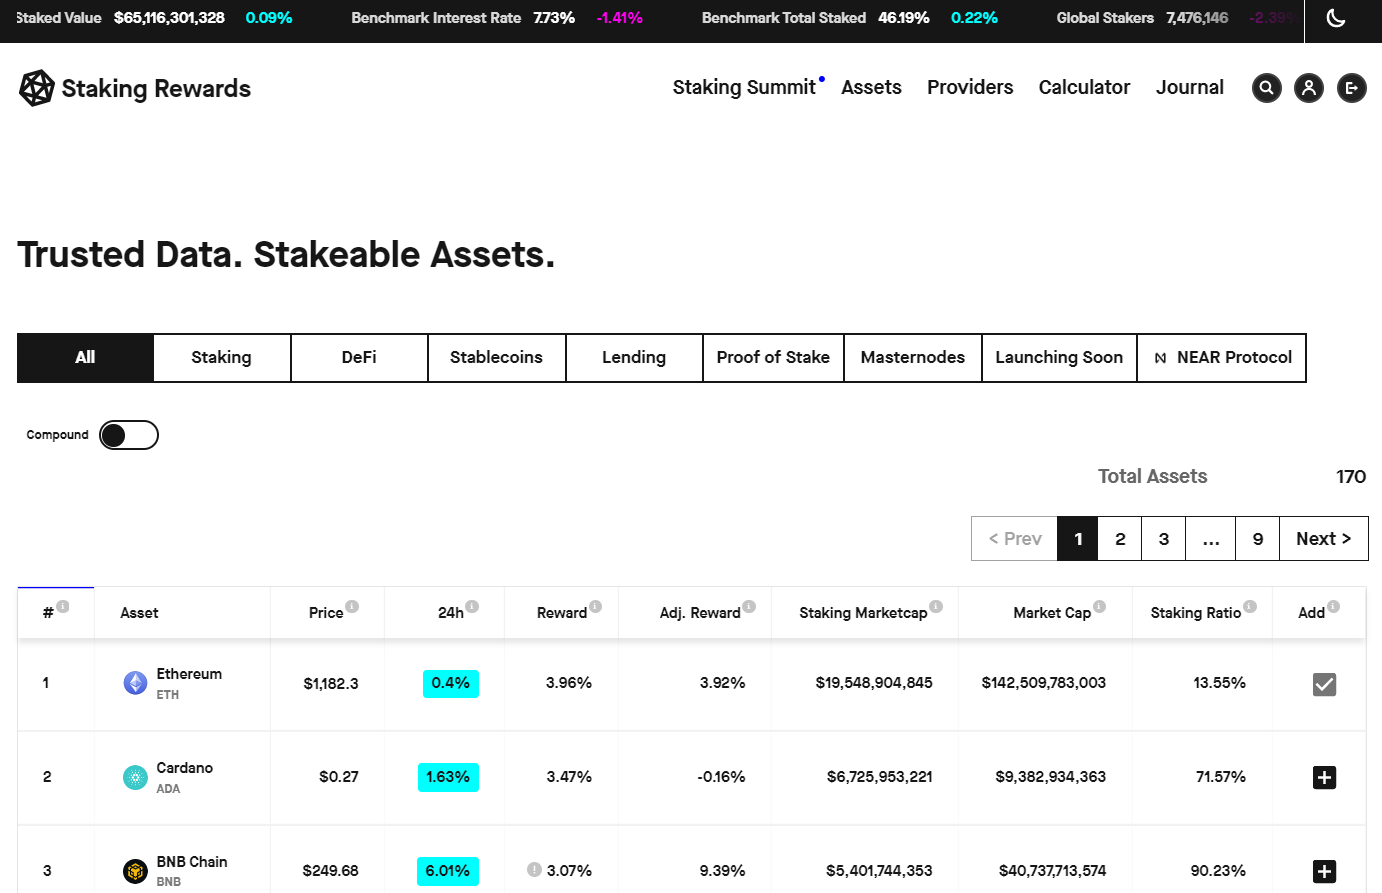The image size is (1382, 893).
Task: Show info for the Adj. Reward column
Action: (749, 607)
